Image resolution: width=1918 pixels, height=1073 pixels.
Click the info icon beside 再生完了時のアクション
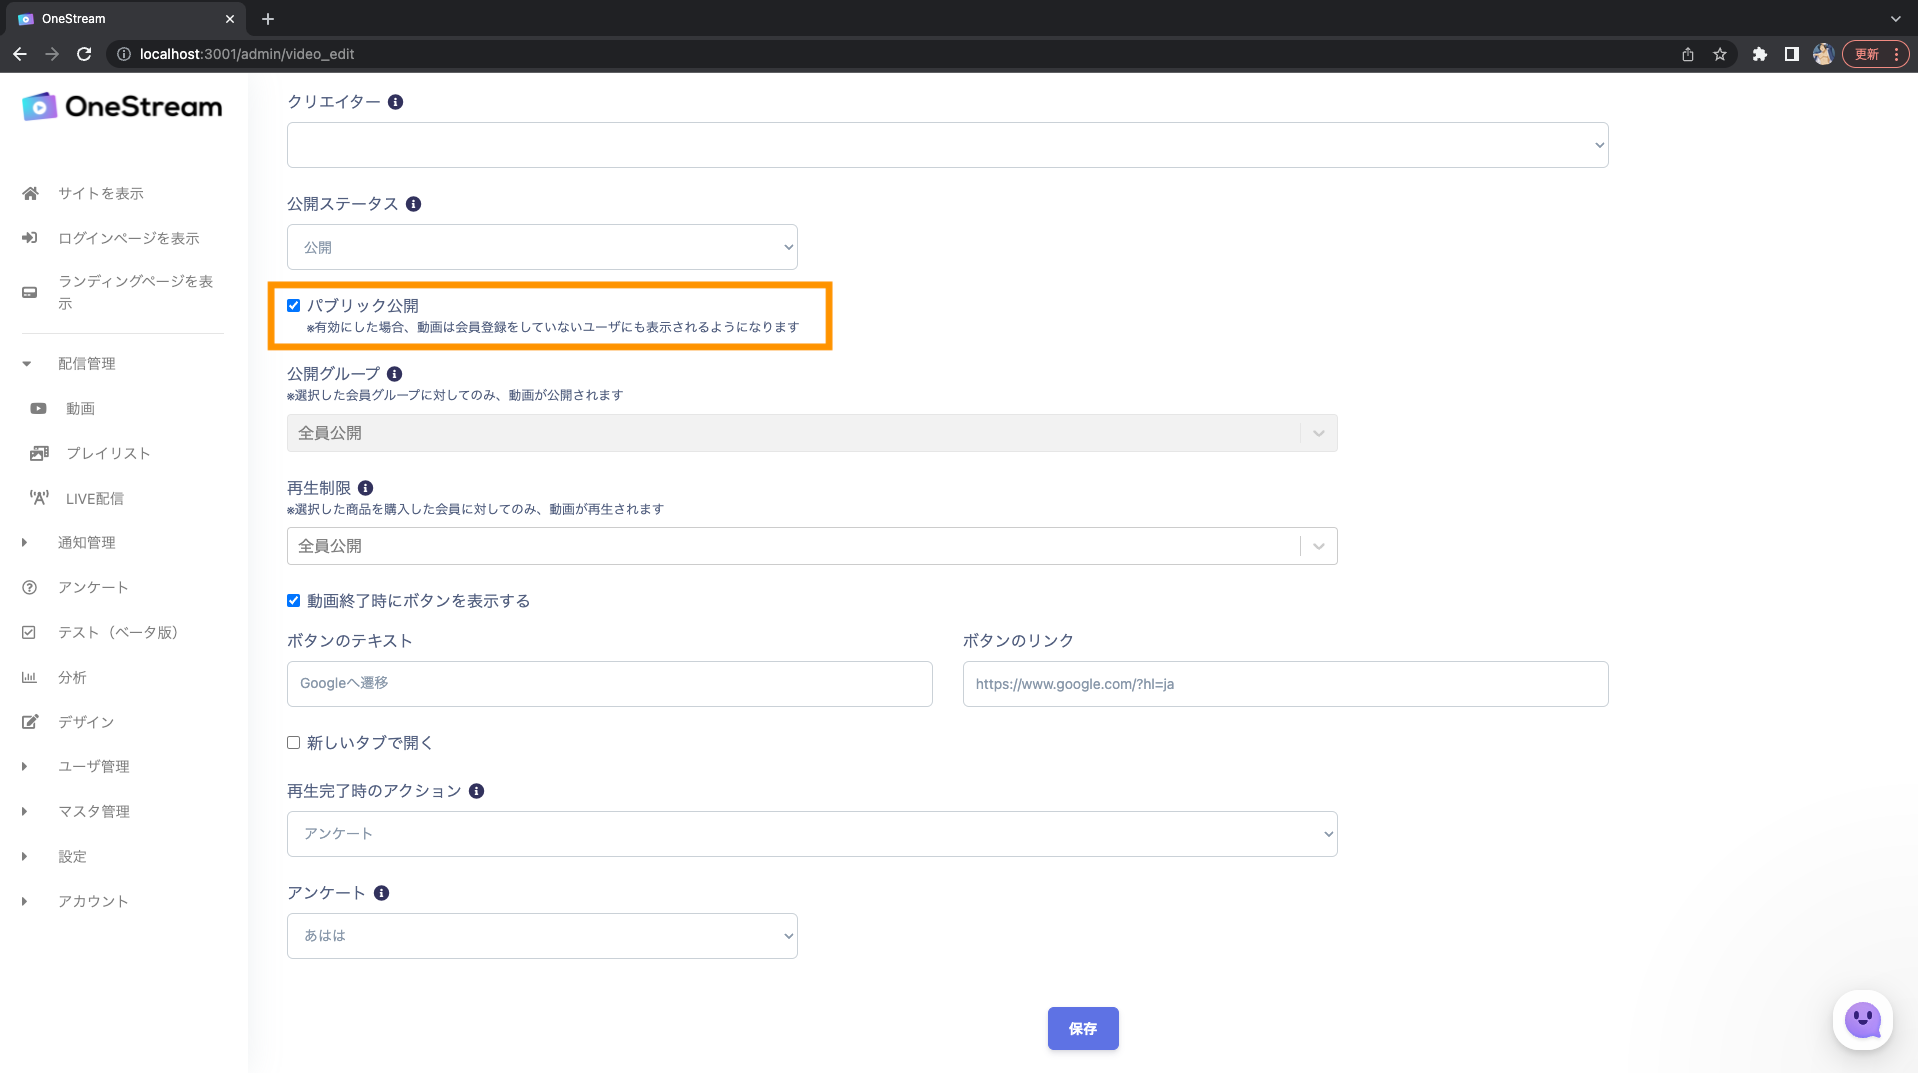tap(477, 791)
